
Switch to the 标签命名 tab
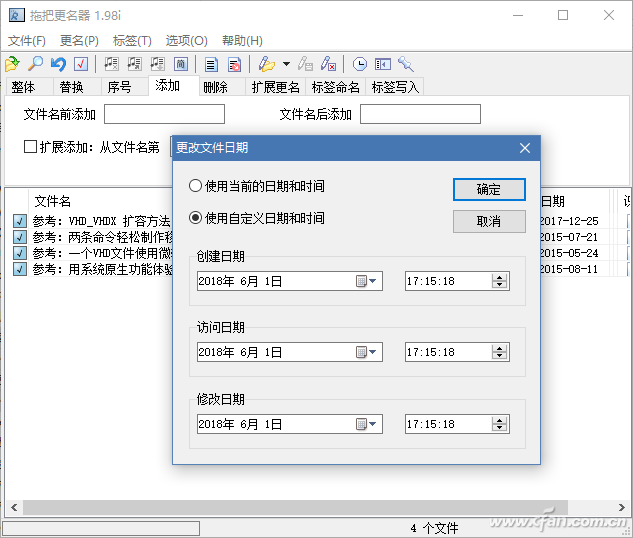pyautogui.click(x=335, y=87)
